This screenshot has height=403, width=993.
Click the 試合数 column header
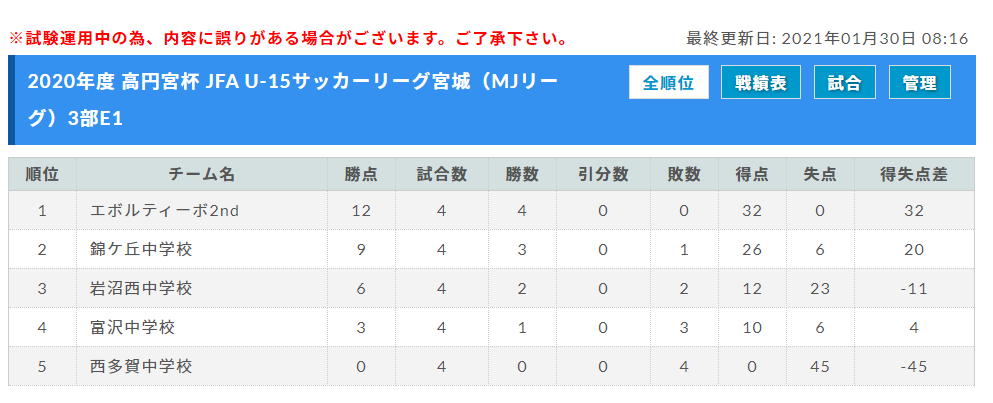pos(442,175)
